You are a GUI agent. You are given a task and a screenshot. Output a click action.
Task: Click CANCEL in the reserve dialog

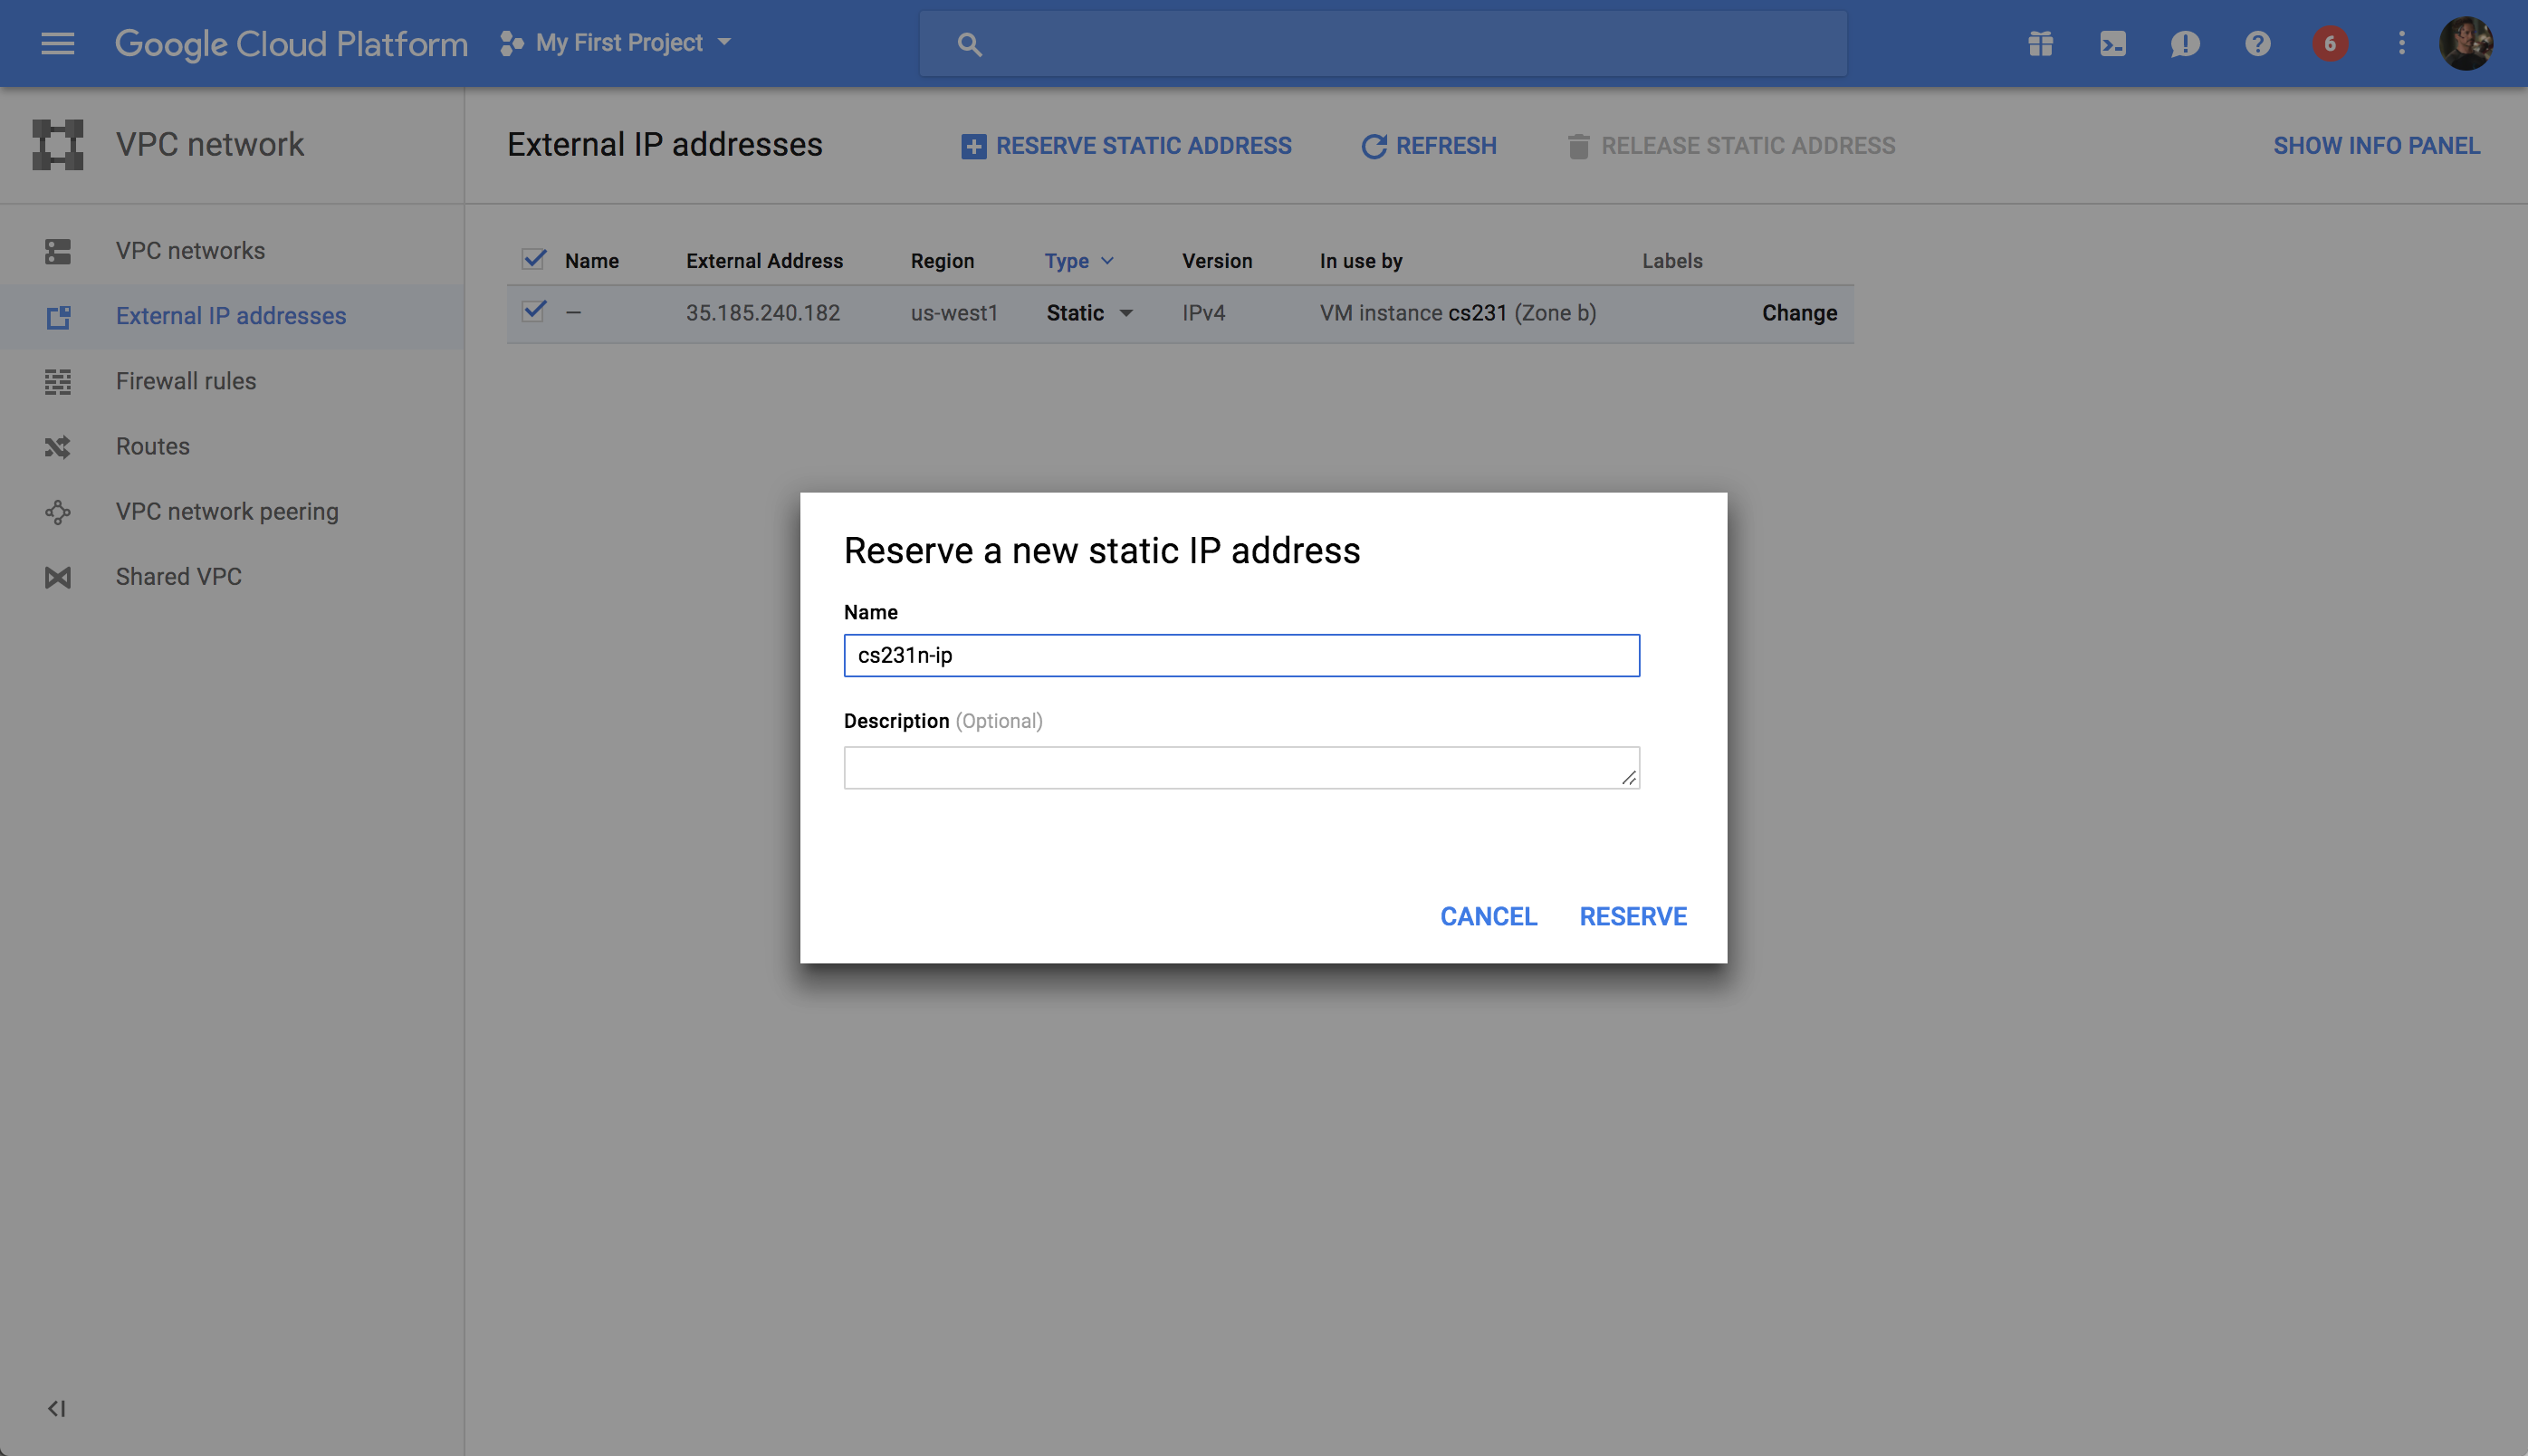pos(1487,916)
